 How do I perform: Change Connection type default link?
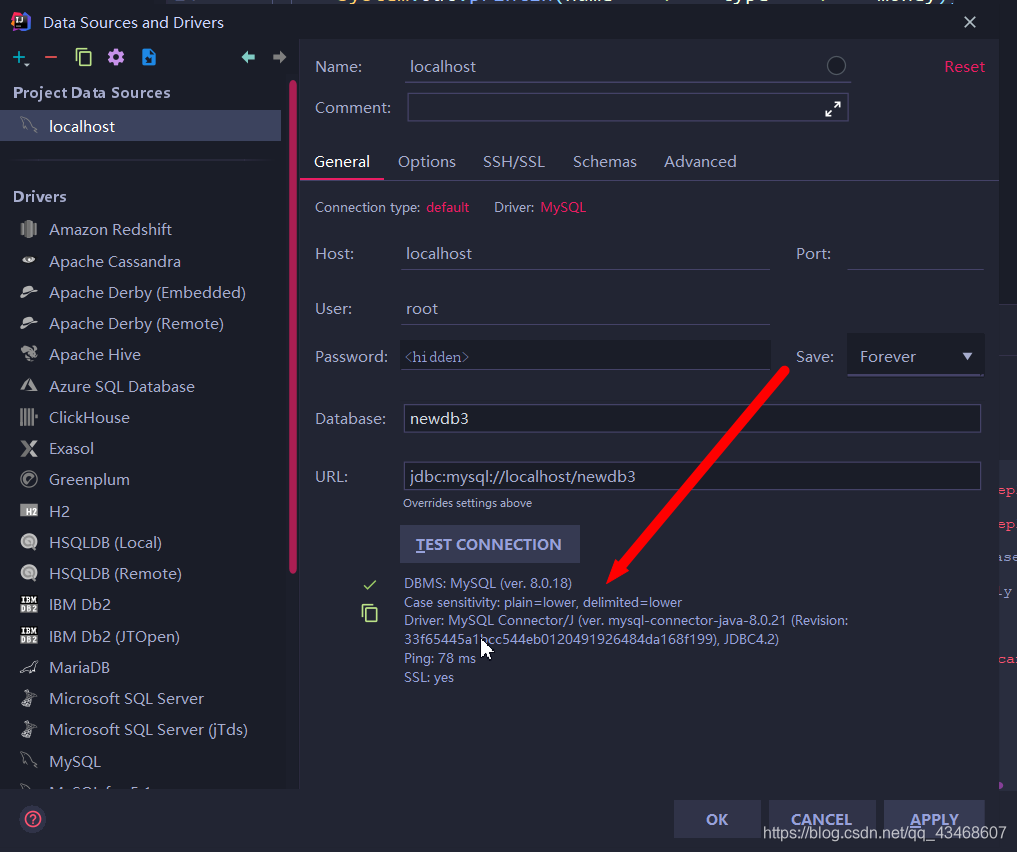(448, 207)
